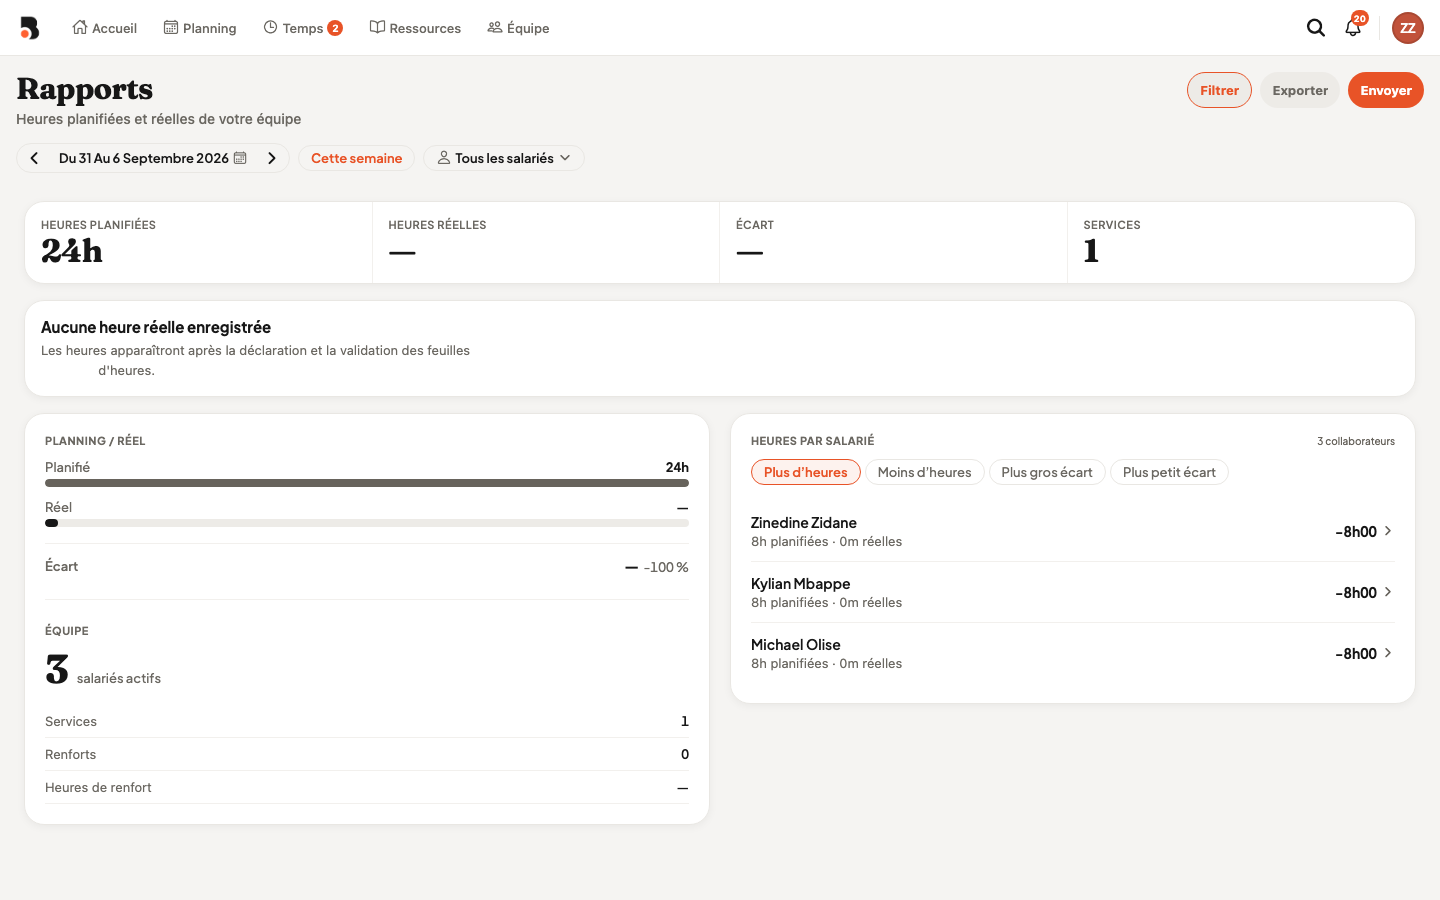
Task: Select the 'Kylian Mbappe' name
Action: [x=801, y=584]
